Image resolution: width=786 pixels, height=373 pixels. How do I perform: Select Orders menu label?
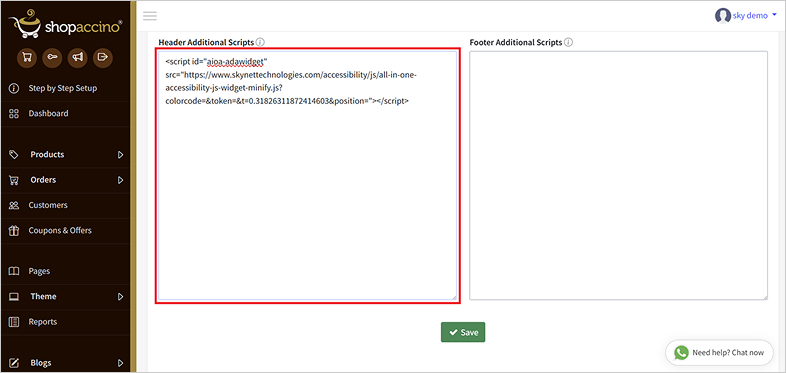43,180
